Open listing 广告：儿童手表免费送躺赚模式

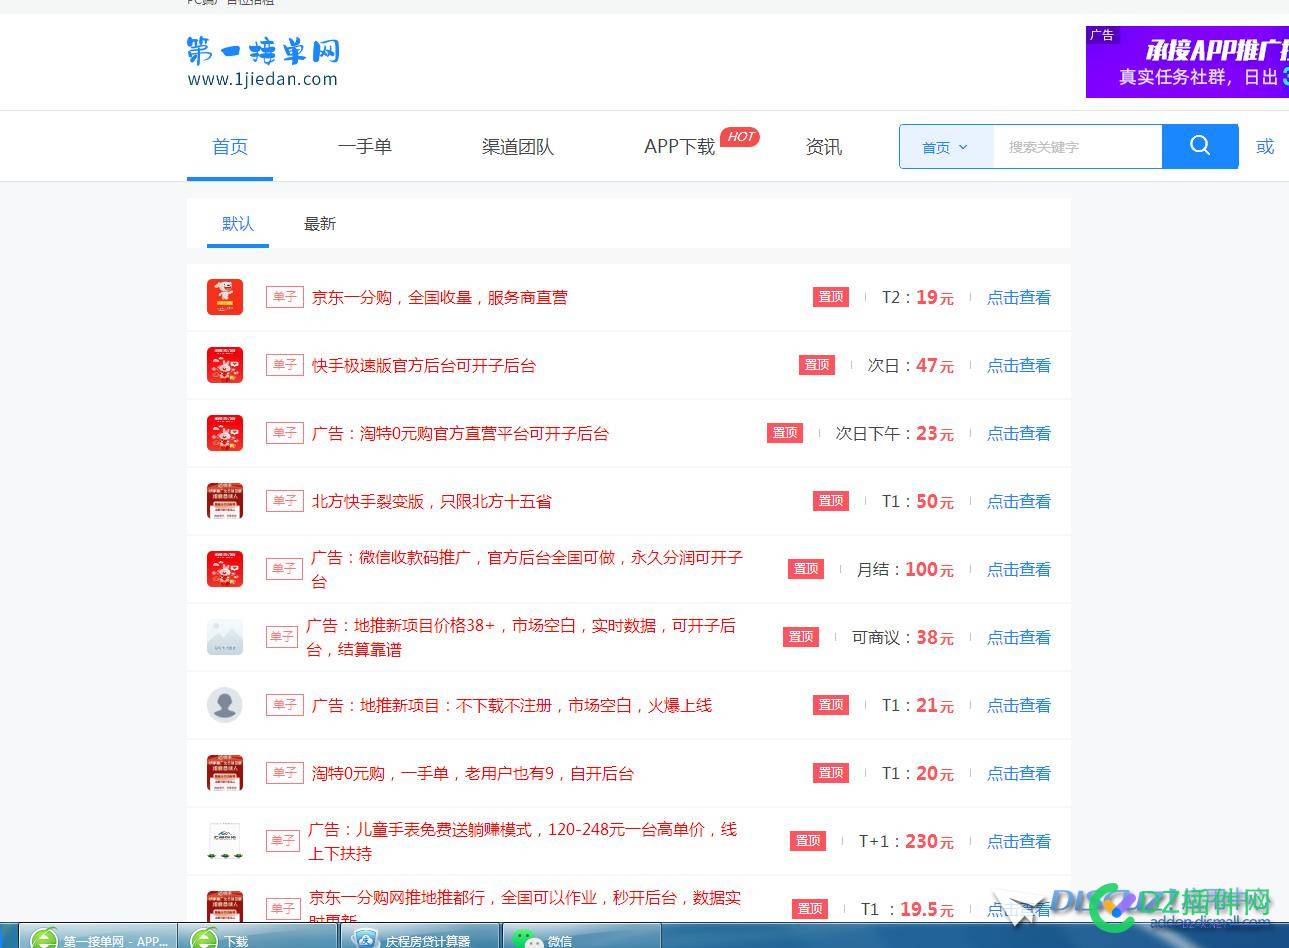click(523, 841)
